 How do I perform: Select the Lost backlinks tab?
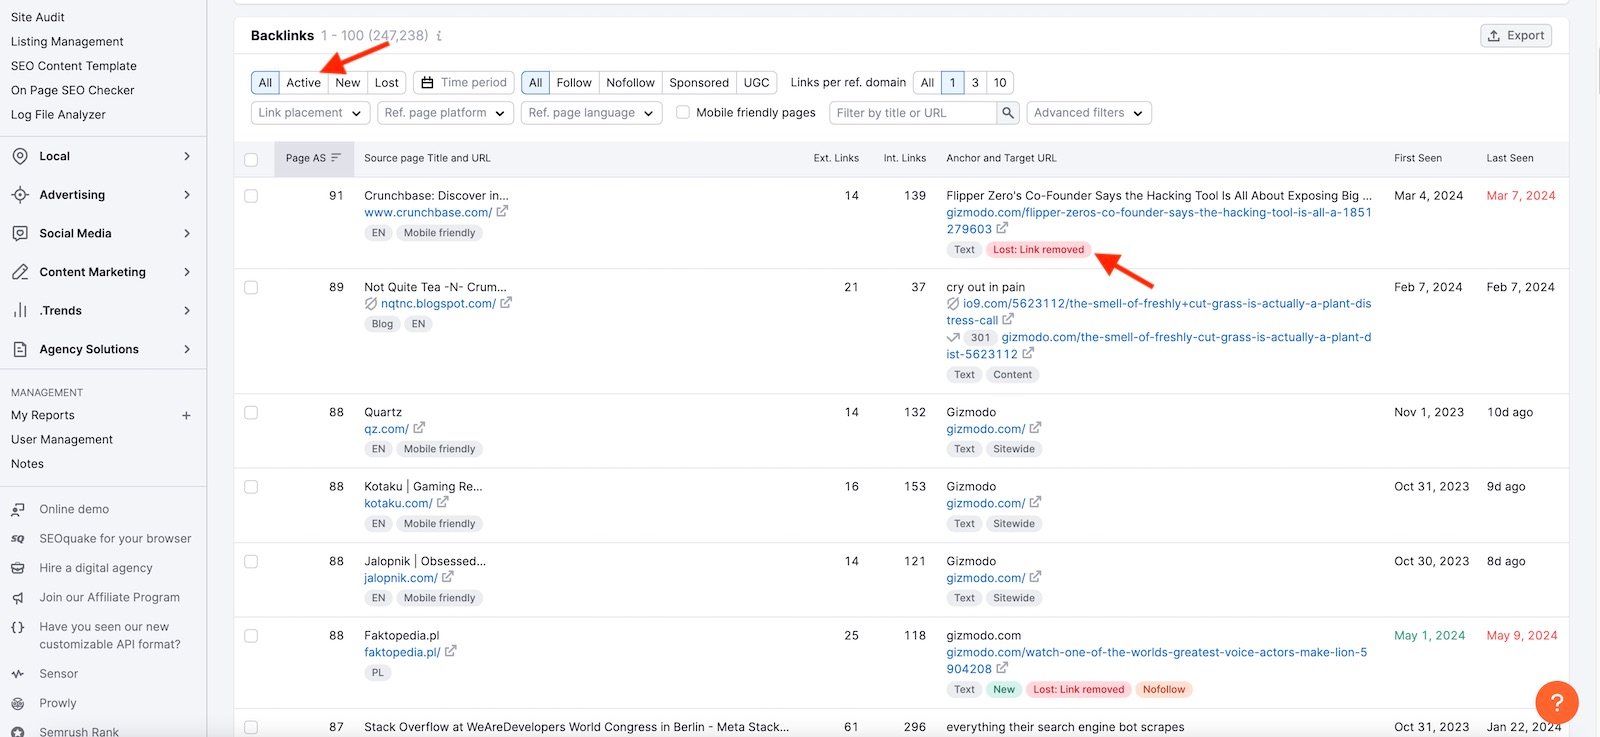click(x=387, y=83)
